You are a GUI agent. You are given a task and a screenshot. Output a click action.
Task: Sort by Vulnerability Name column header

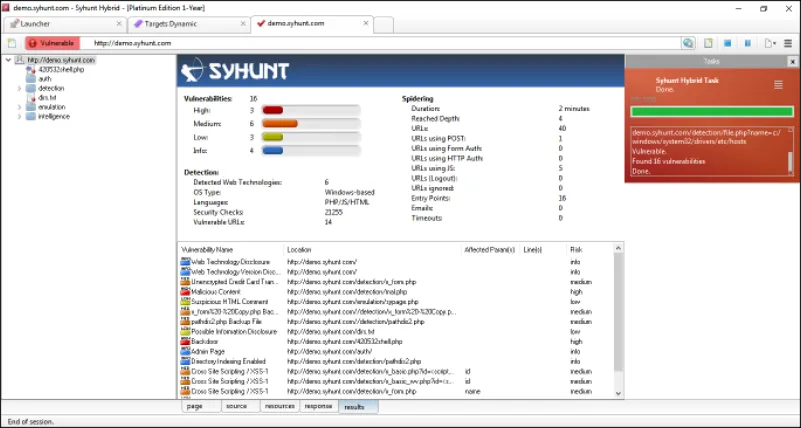pyautogui.click(x=231, y=250)
